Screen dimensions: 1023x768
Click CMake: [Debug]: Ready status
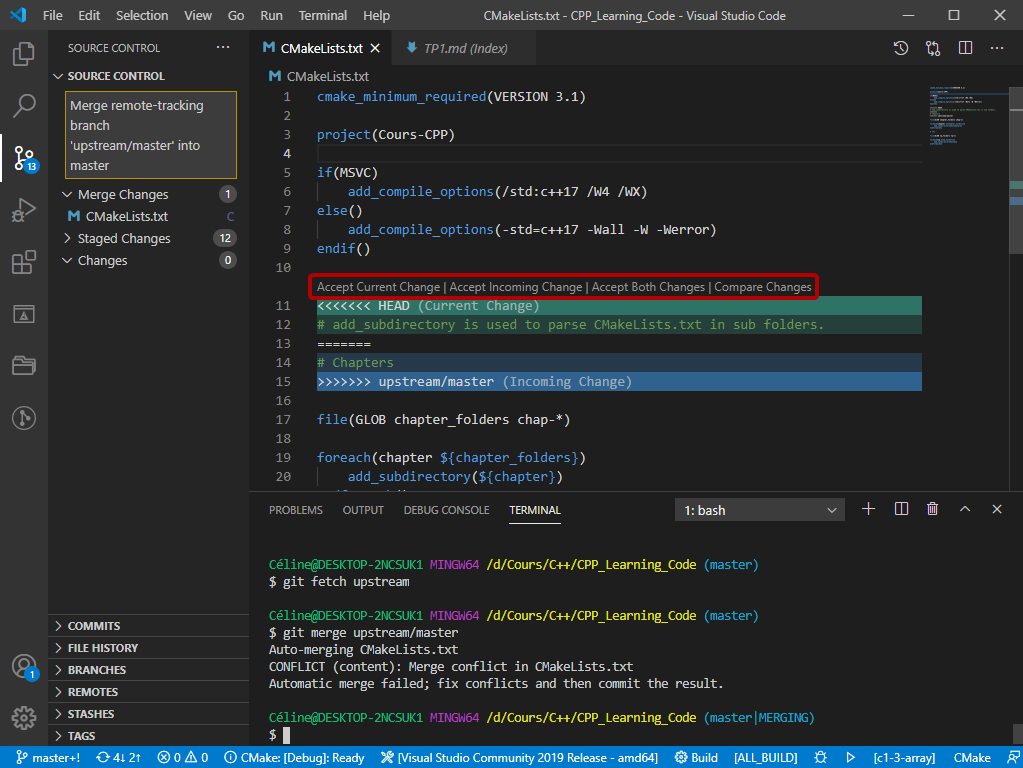click(294, 758)
